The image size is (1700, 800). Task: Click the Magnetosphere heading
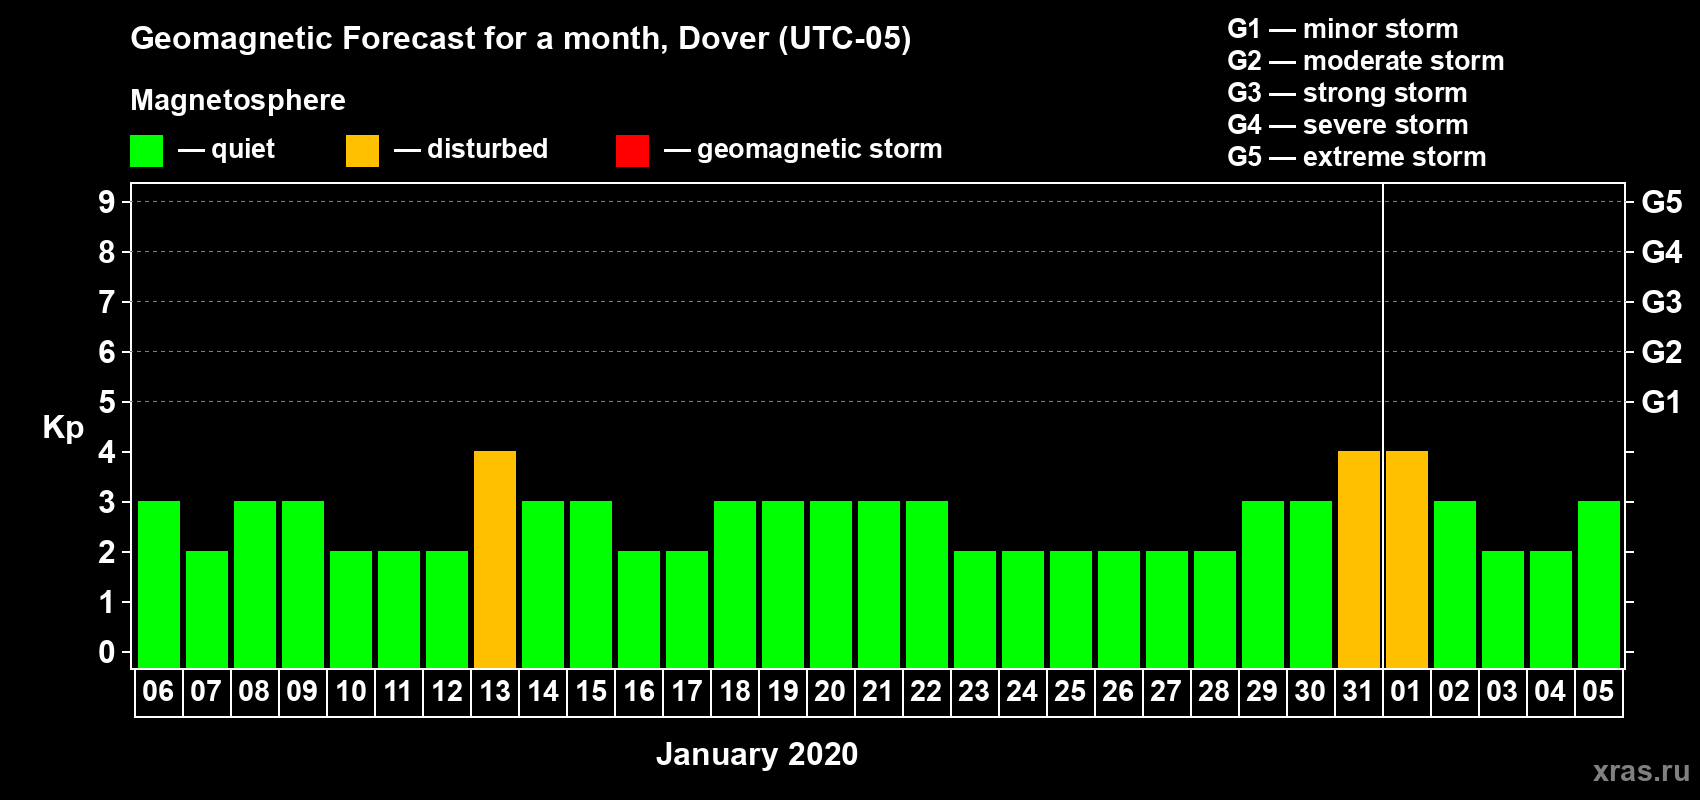pos(238,101)
